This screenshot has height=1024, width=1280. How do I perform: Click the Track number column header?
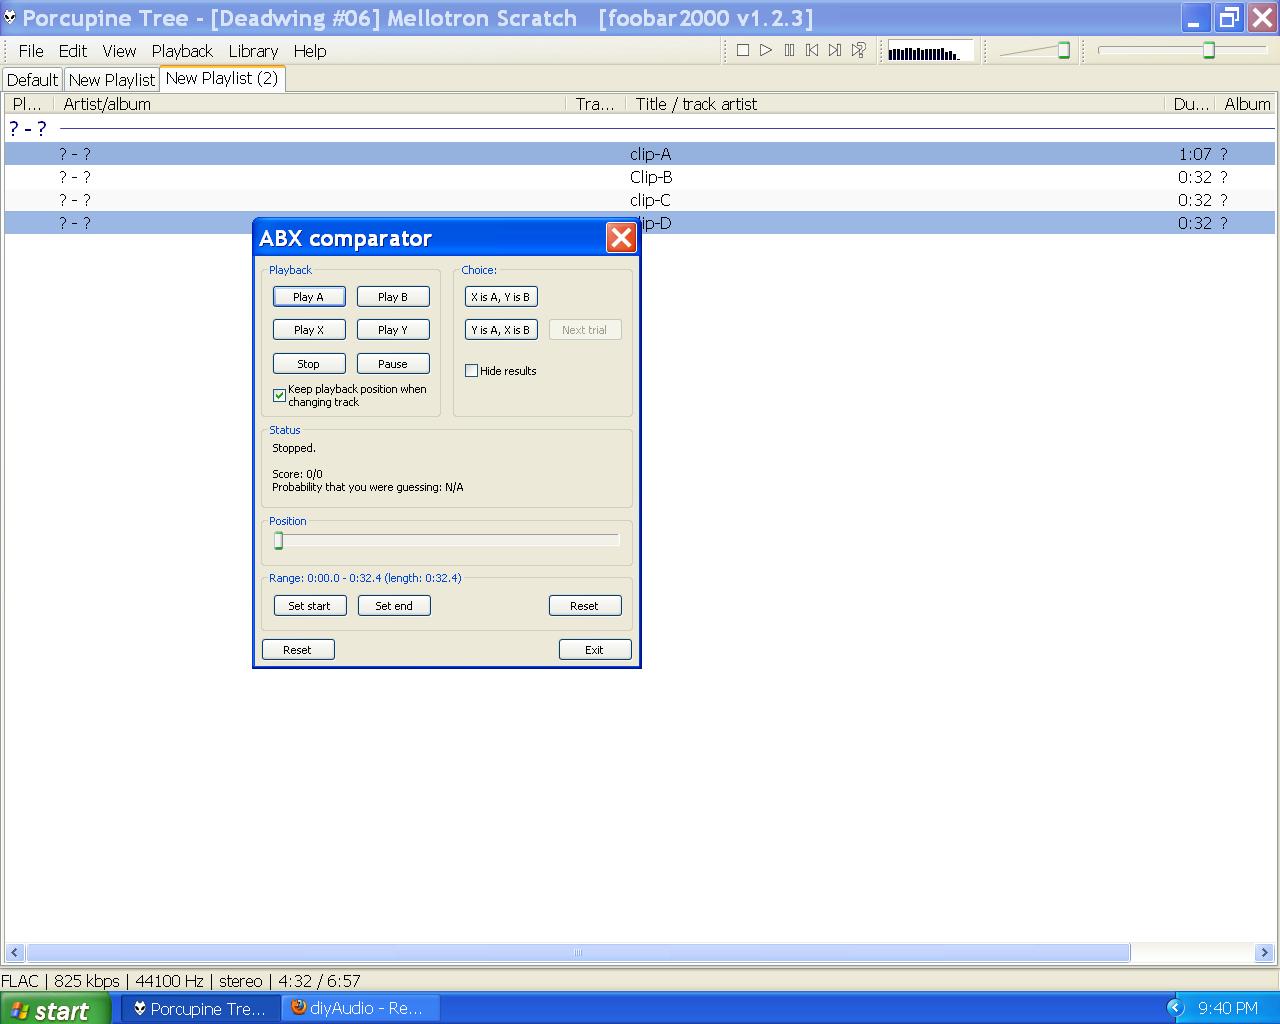point(596,104)
